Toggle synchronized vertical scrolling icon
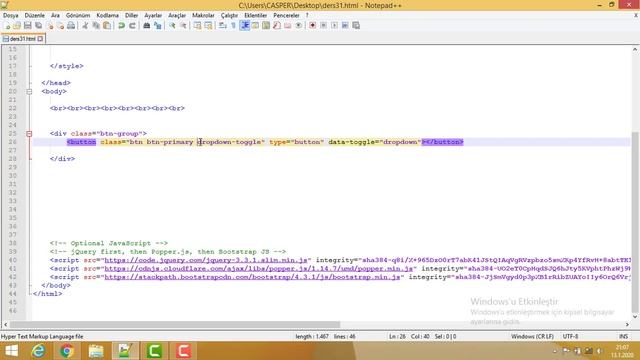 pyautogui.click(x=198, y=26)
